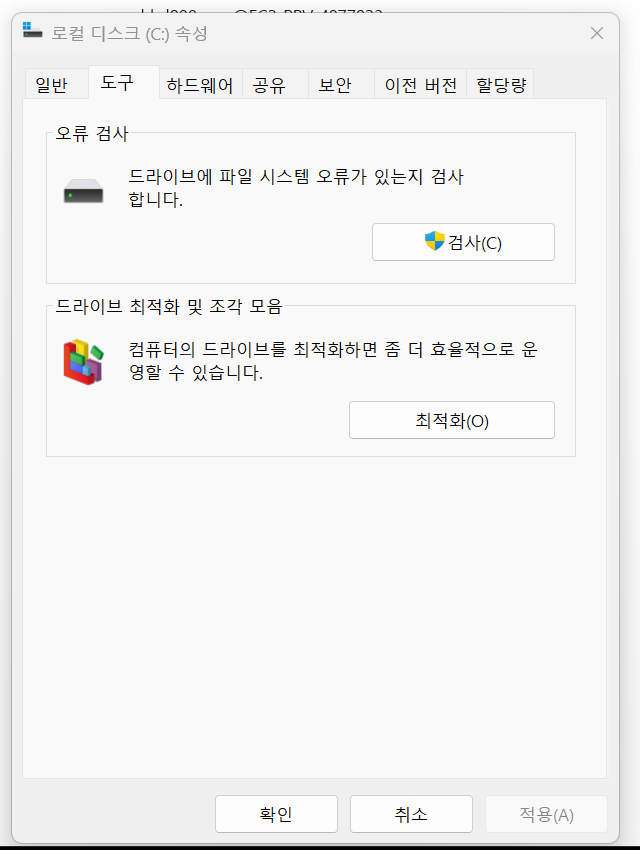
Task: Close the 로컬 디스크 (C:) 속성 window
Action: (597, 33)
